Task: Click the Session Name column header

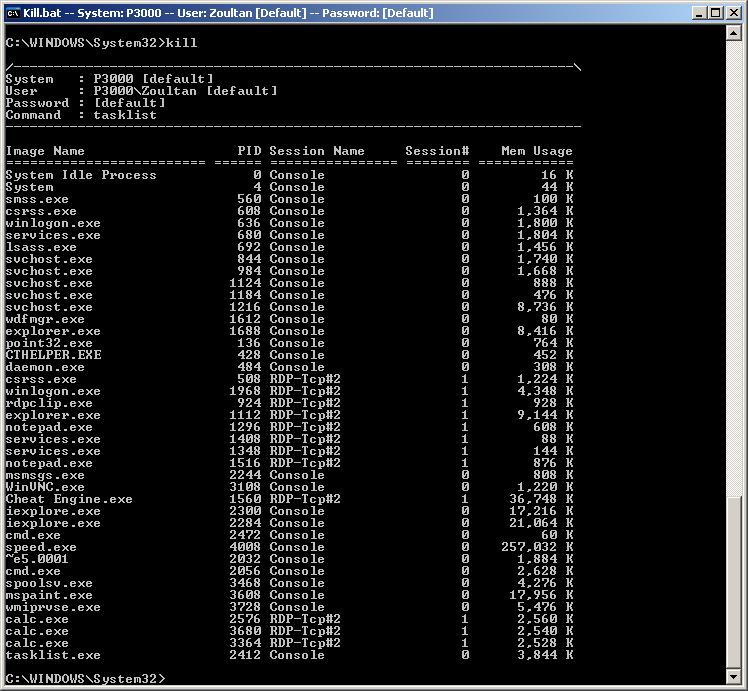Action: tap(317, 151)
